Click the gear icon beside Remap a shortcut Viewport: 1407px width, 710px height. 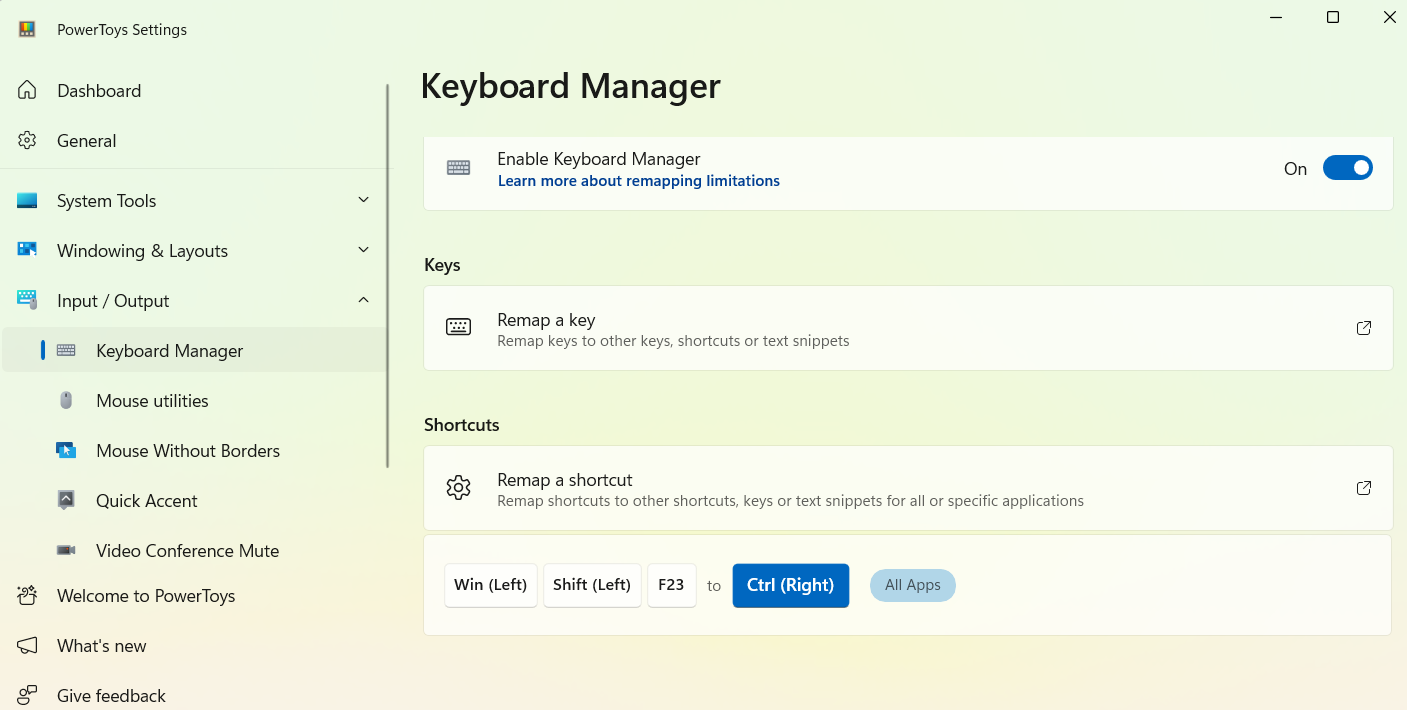tap(459, 488)
